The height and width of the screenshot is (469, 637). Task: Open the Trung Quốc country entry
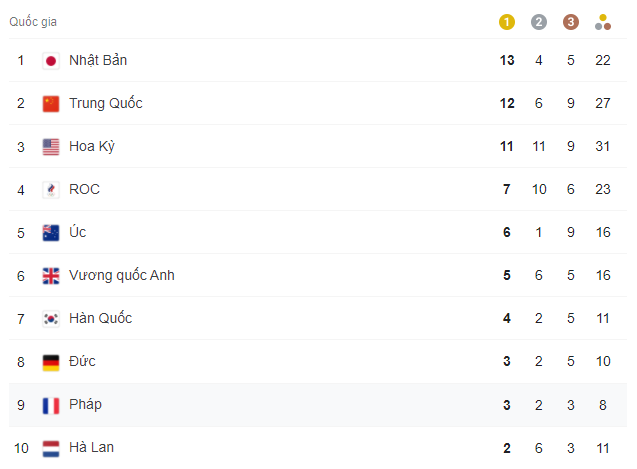click(x=106, y=103)
